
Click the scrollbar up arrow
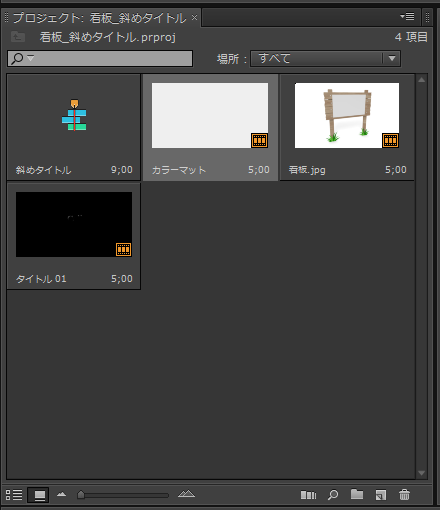coord(422,80)
